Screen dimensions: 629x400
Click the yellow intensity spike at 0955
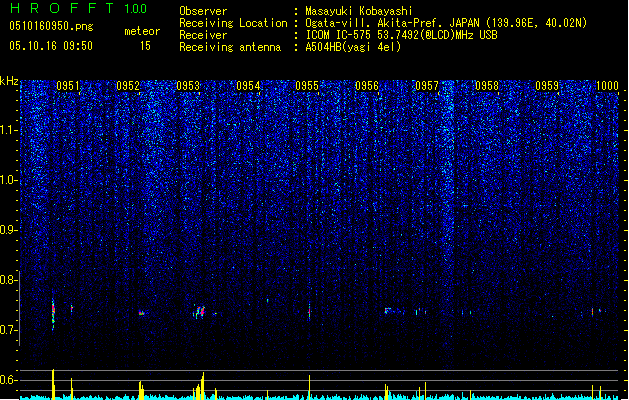coord(309,387)
